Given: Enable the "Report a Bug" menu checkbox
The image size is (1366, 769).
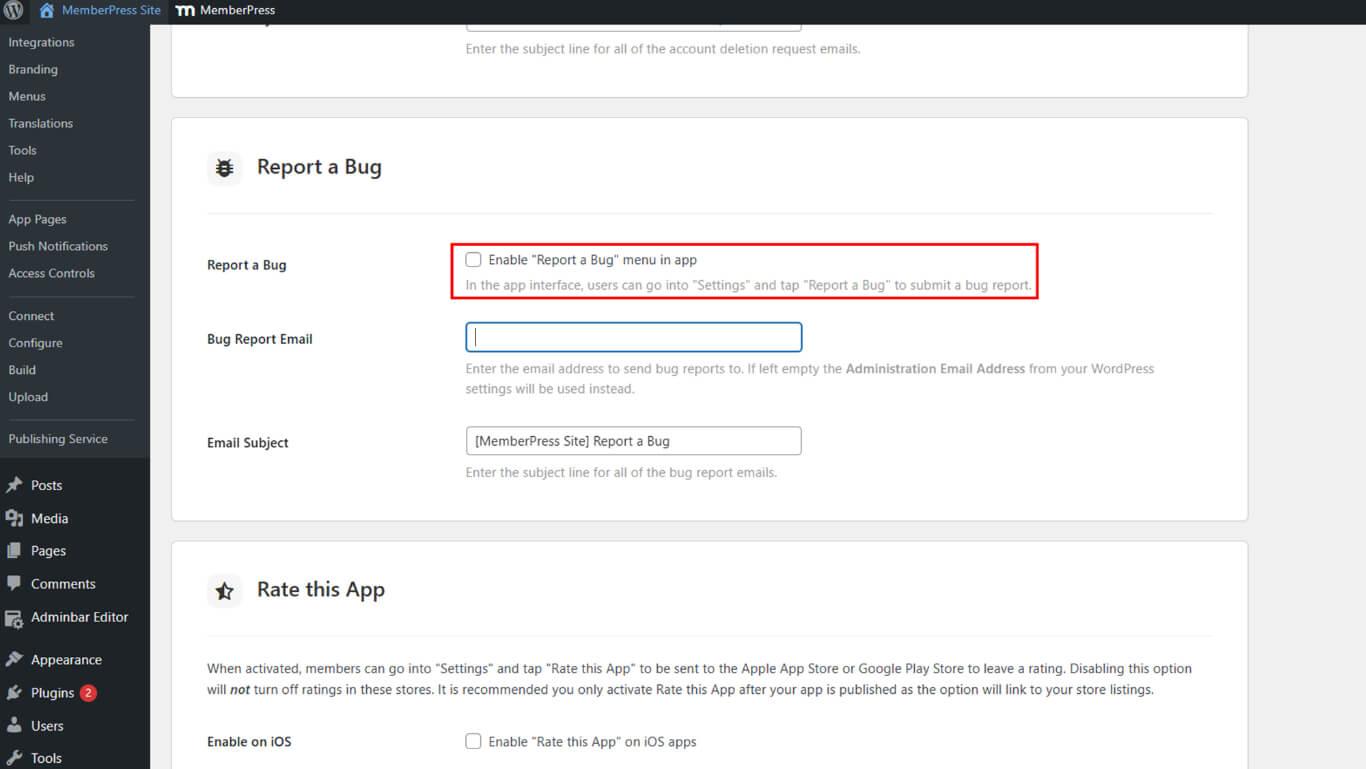Looking at the screenshot, I should pyautogui.click(x=473, y=260).
